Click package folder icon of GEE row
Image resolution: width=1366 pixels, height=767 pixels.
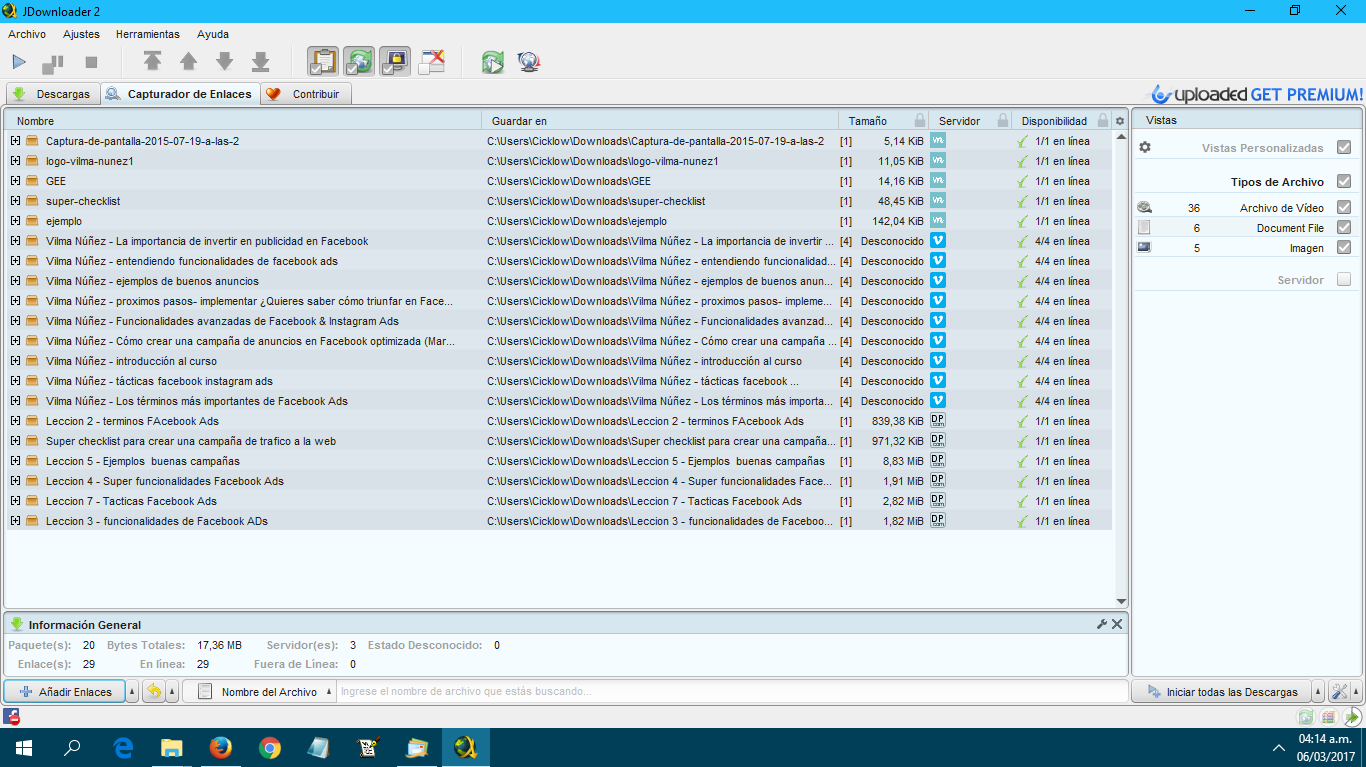pos(32,181)
